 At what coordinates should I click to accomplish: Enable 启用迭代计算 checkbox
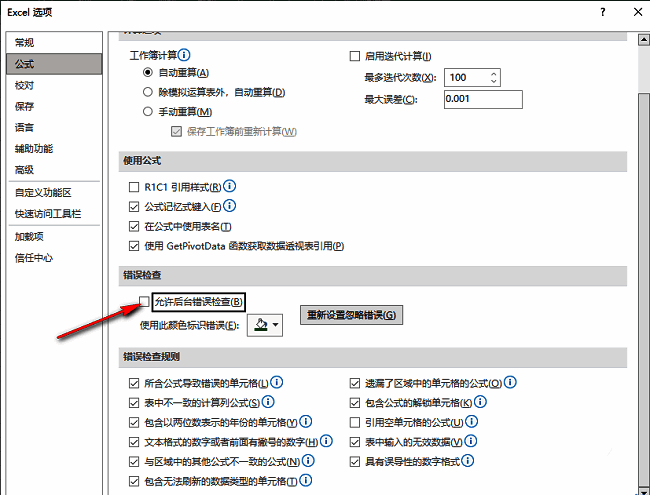pyautogui.click(x=354, y=56)
